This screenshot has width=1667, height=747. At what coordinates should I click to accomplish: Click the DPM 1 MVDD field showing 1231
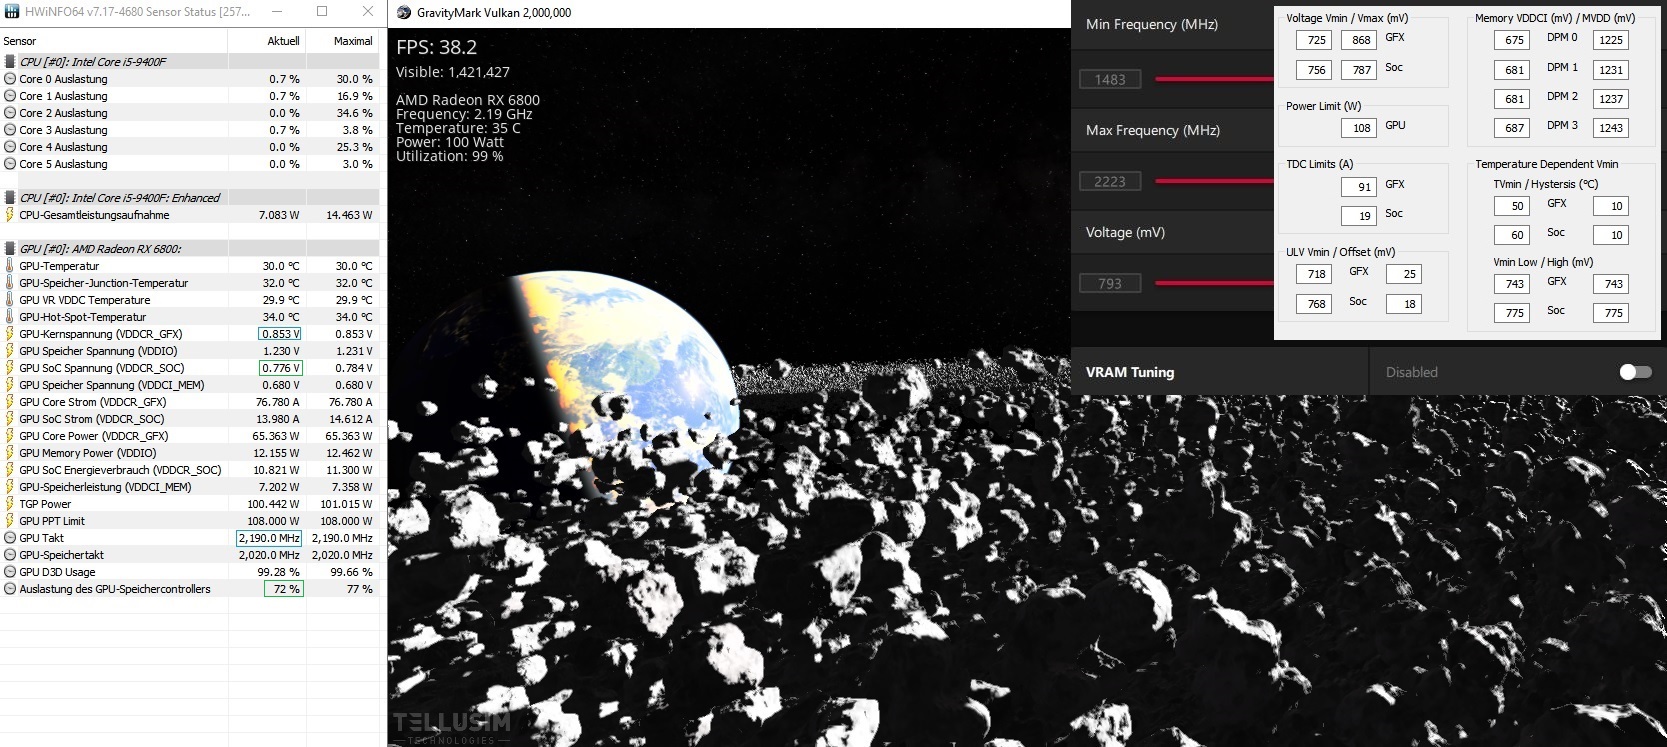coord(1610,70)
